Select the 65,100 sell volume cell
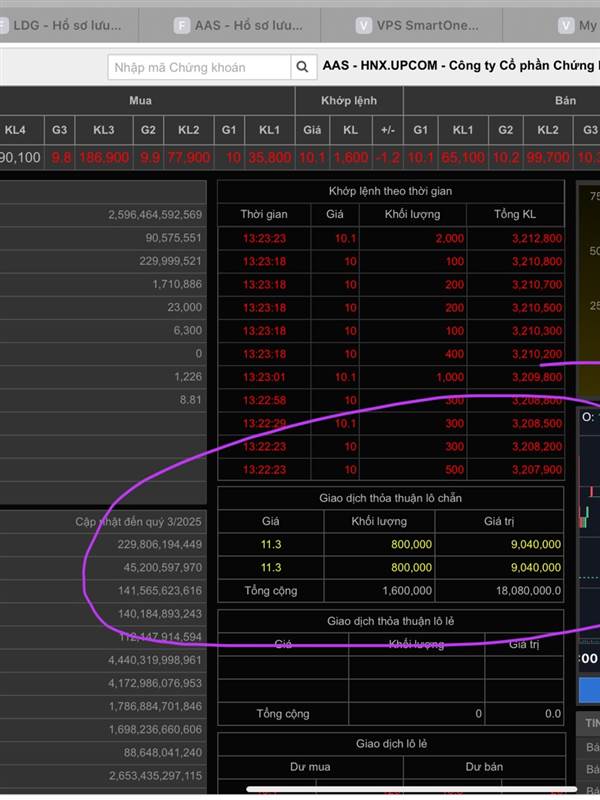This screenshot has height=800, width=600. tap(463, 158)
